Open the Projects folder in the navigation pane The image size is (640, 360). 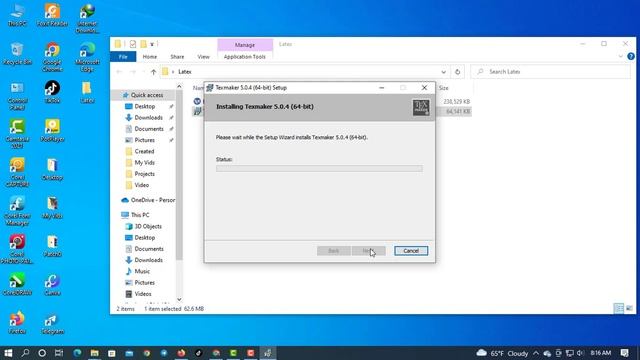(144, 174)
